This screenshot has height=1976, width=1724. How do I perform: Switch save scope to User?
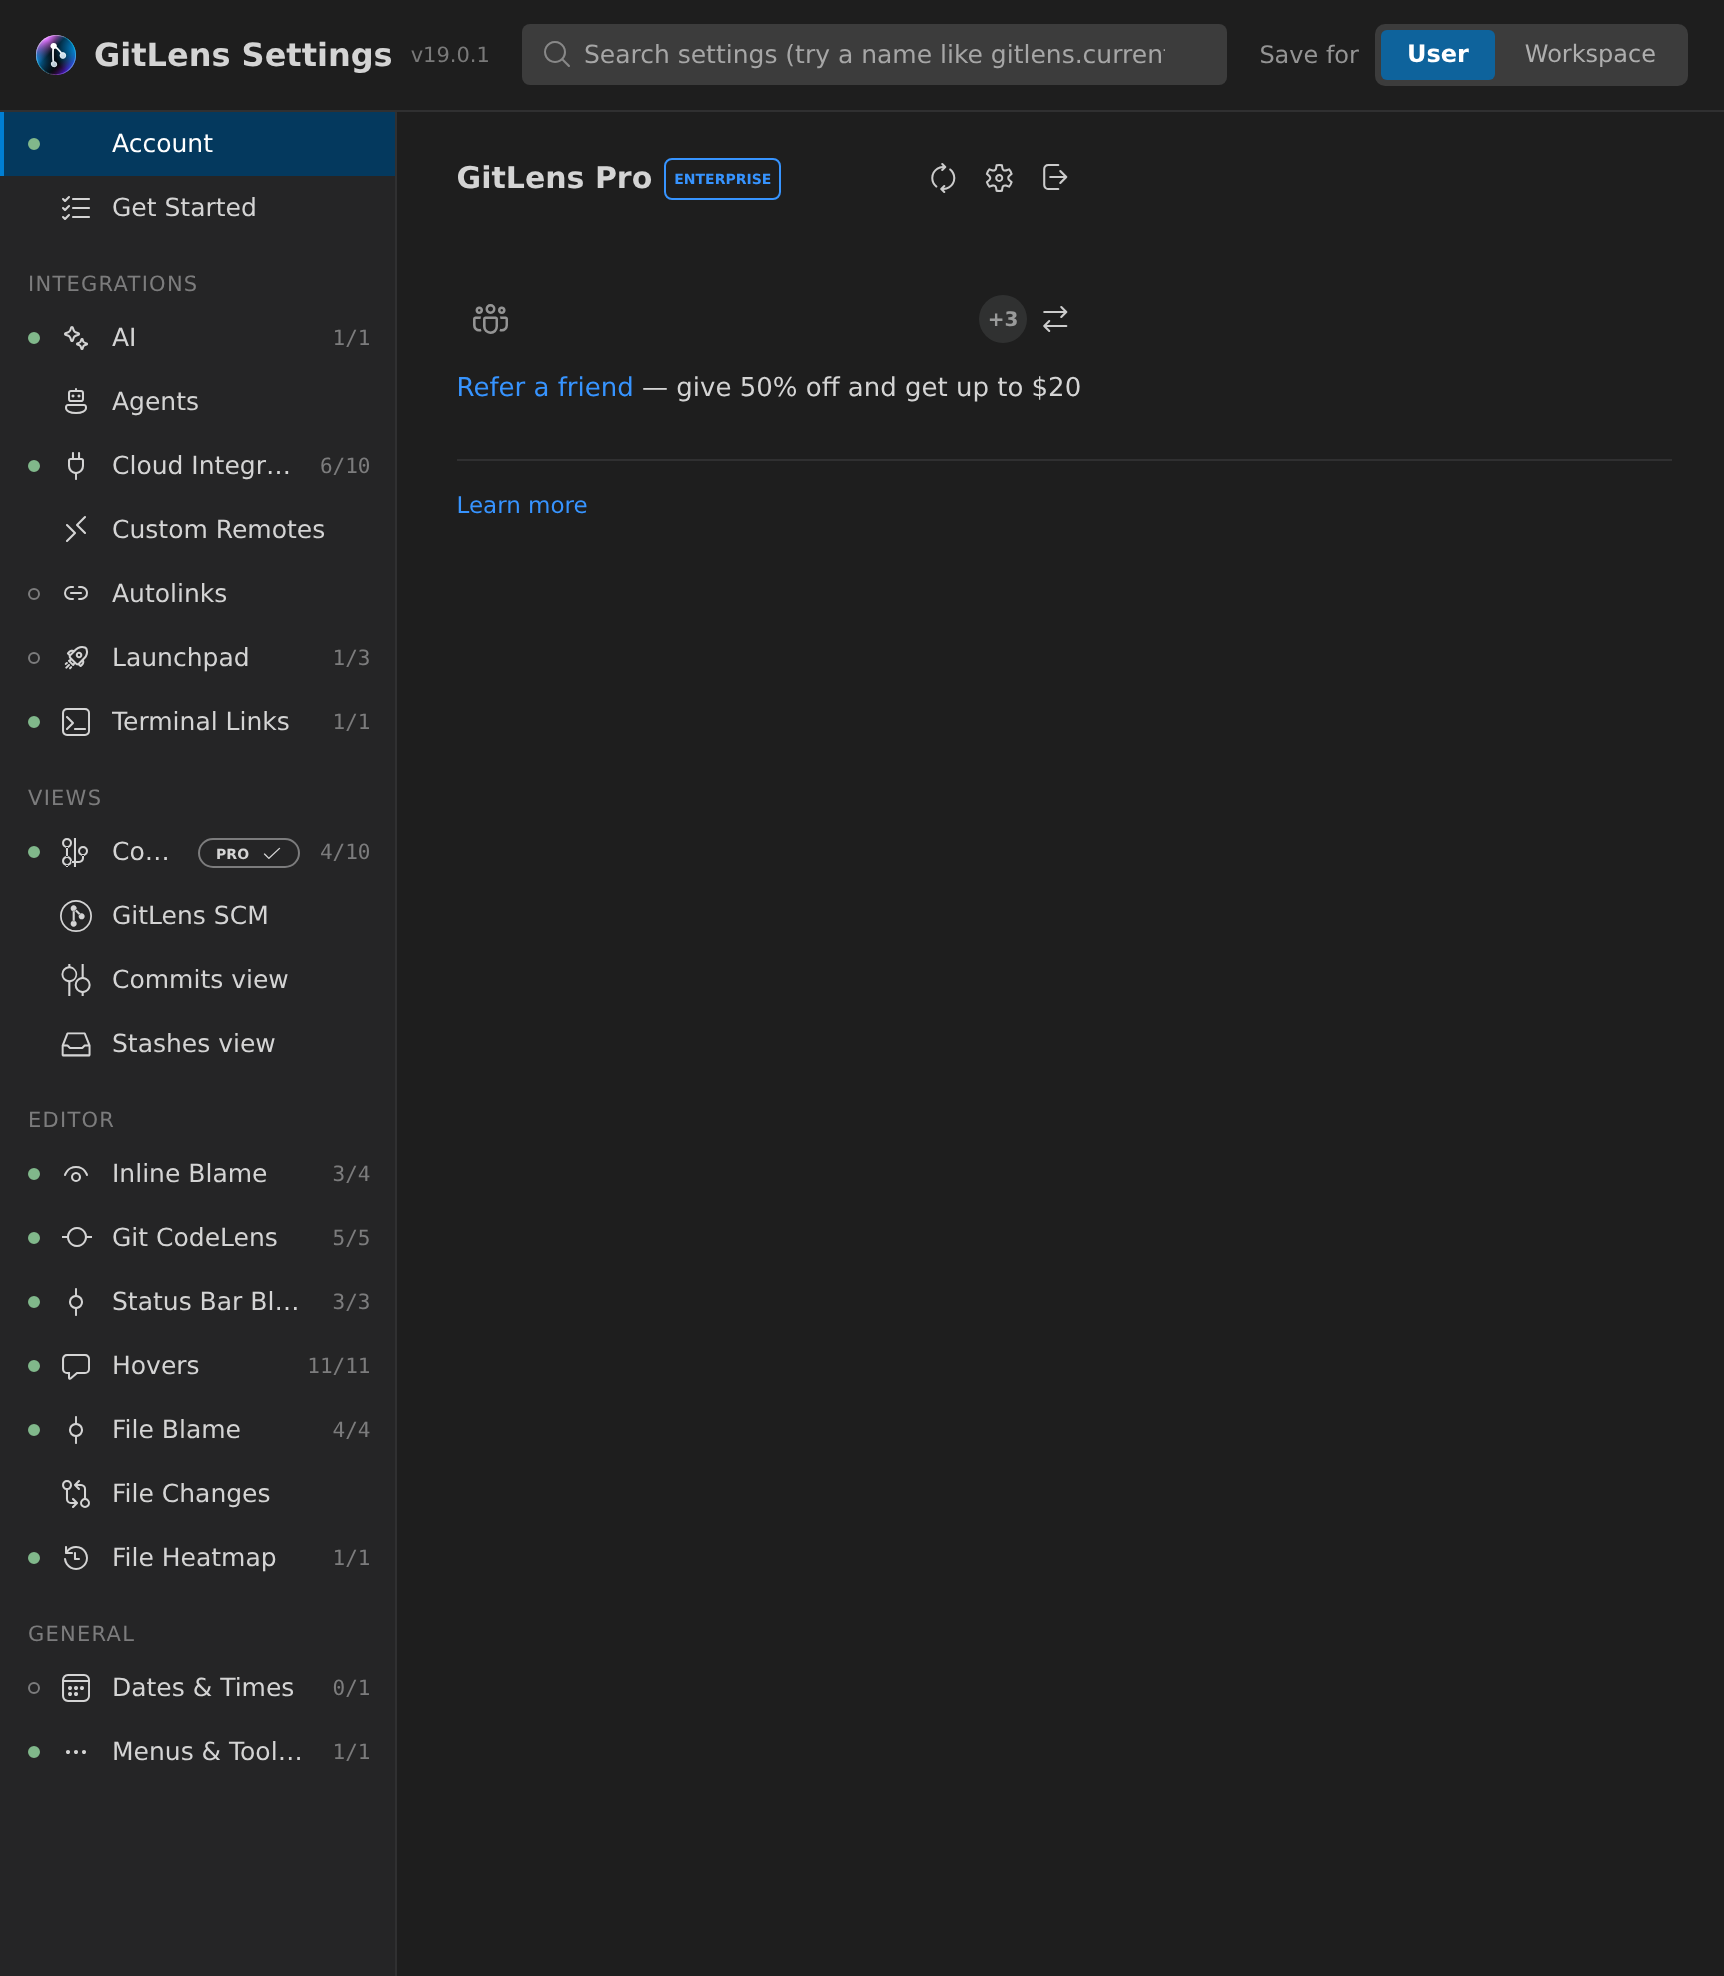pos(1438,54)
